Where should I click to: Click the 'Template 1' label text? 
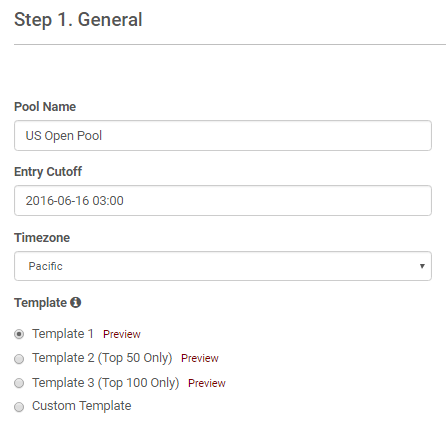63,334
